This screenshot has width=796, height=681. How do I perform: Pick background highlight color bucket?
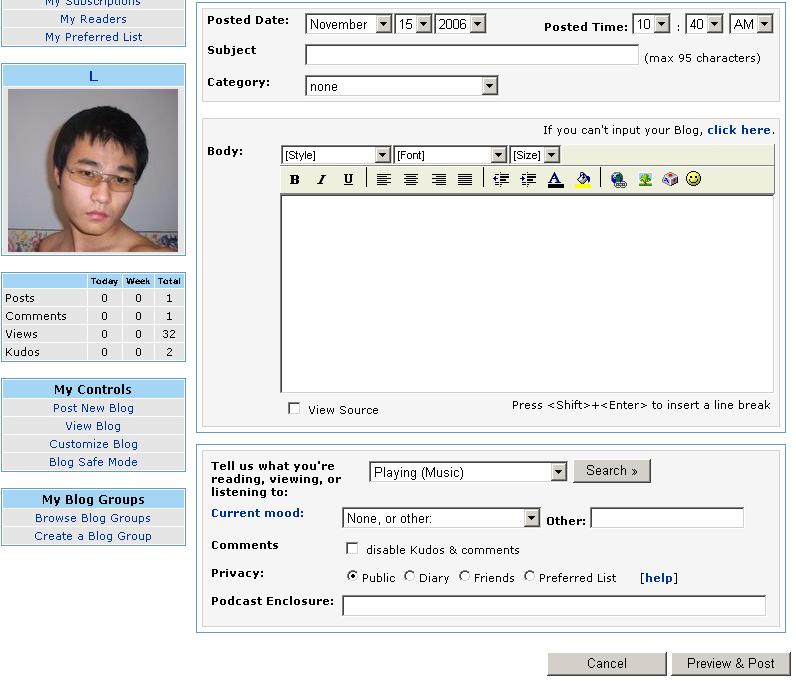(x=583, y=179)
